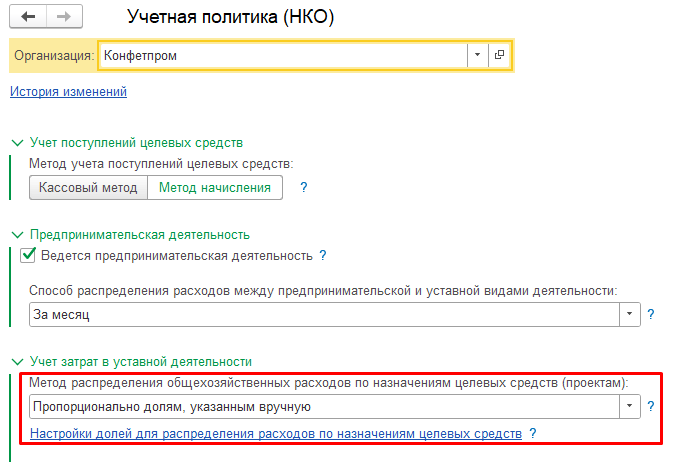Open the История изменений link
This screenshot has height=462, width=678.
68,92
